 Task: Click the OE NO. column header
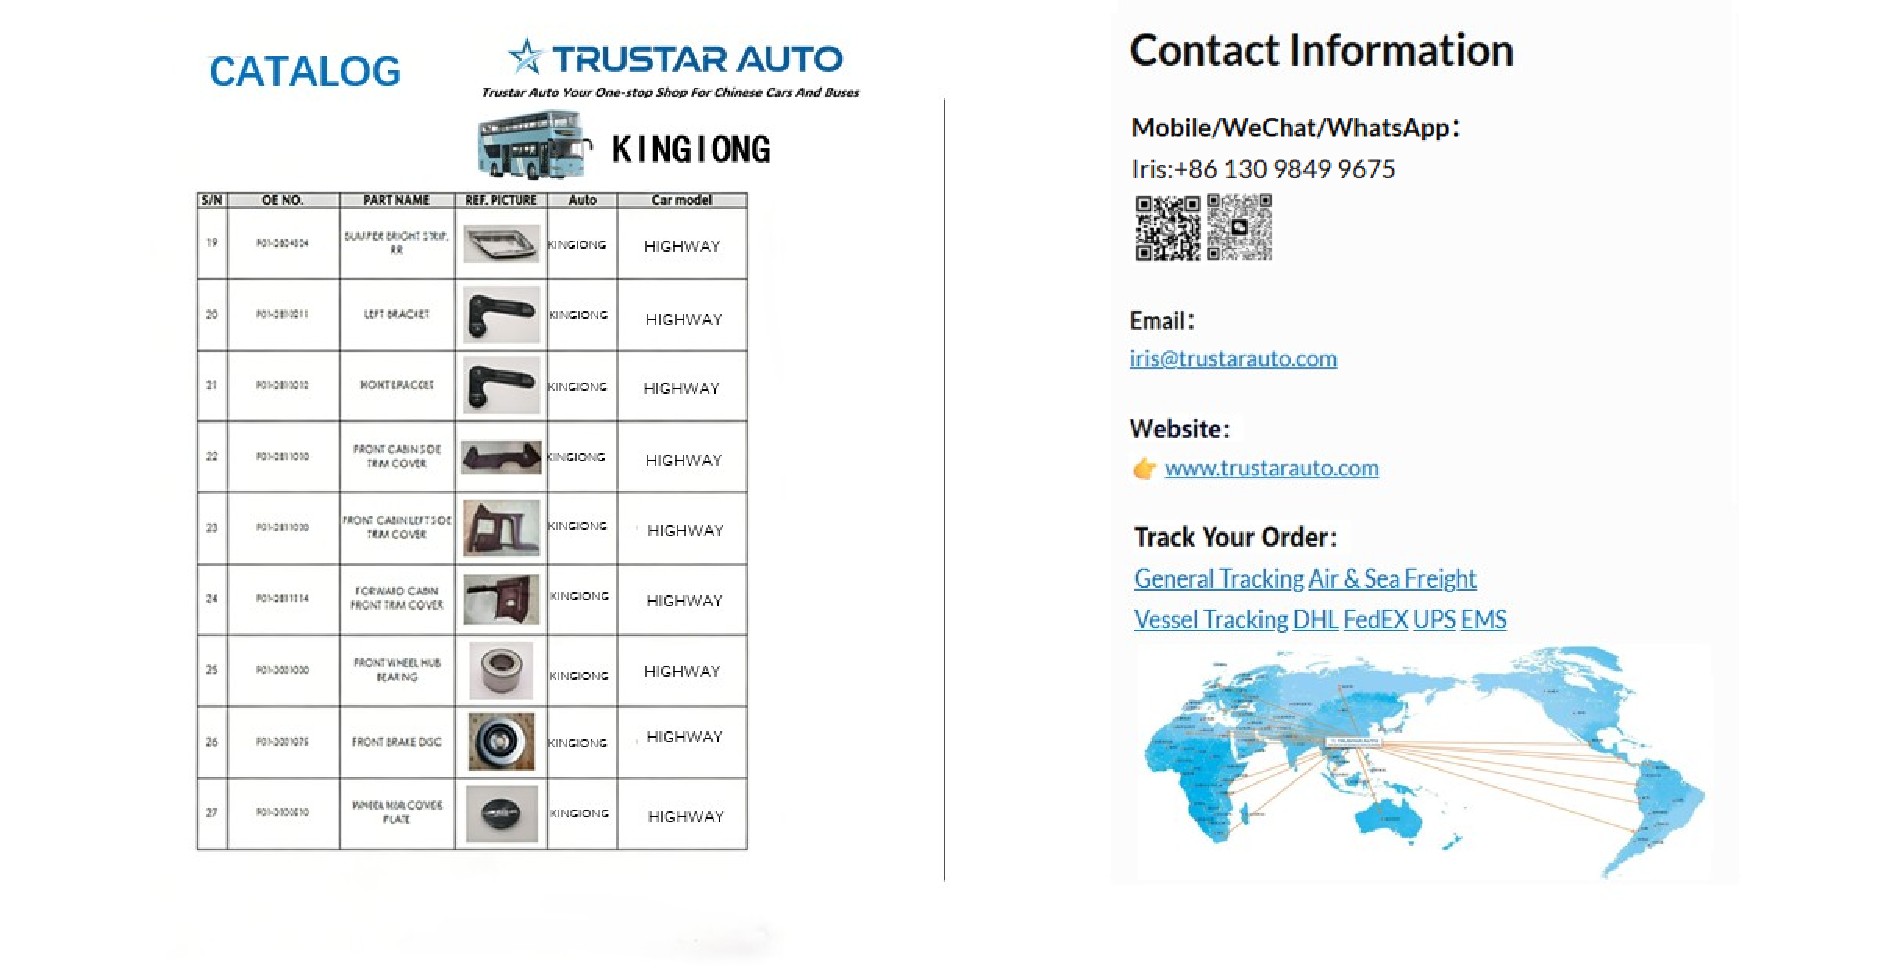coord(283,200)
